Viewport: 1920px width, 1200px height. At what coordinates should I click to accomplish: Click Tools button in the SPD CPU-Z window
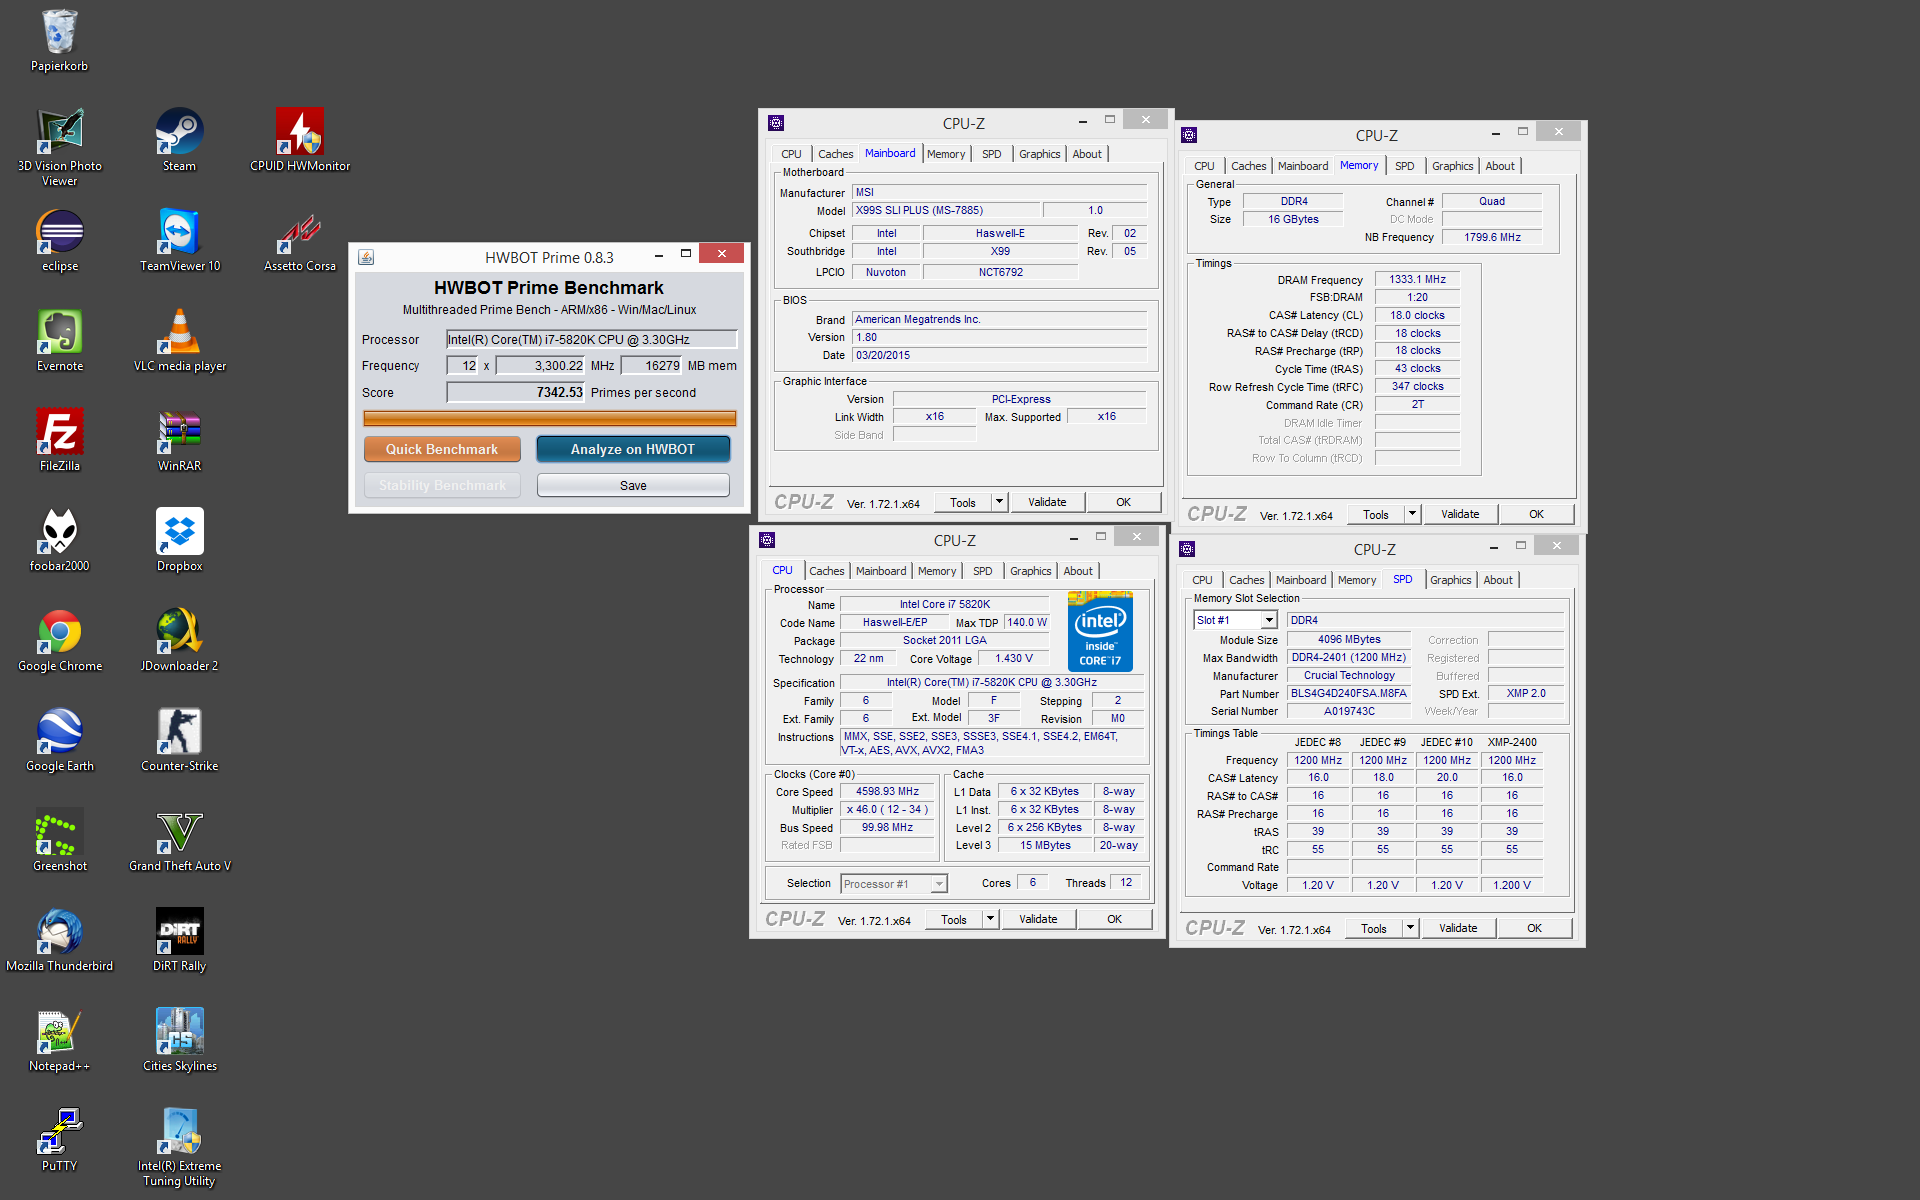click(1374, 928)
